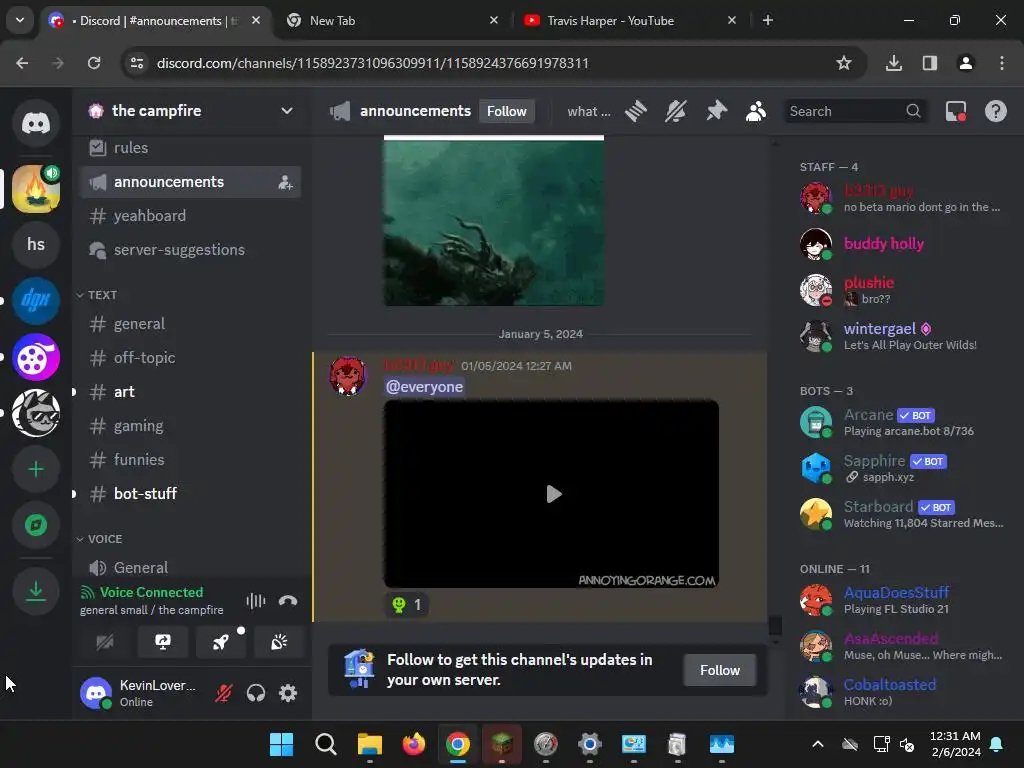The width and height of the screenshot is (1024, 768).
Task: Unmute microphone in user panel
Action: tap(224, 693)
